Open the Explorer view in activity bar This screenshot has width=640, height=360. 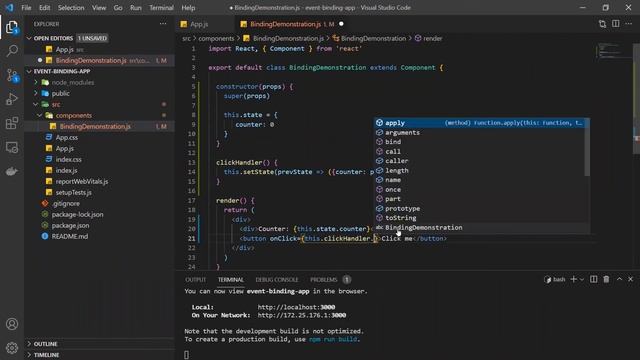tap(12, 28)
